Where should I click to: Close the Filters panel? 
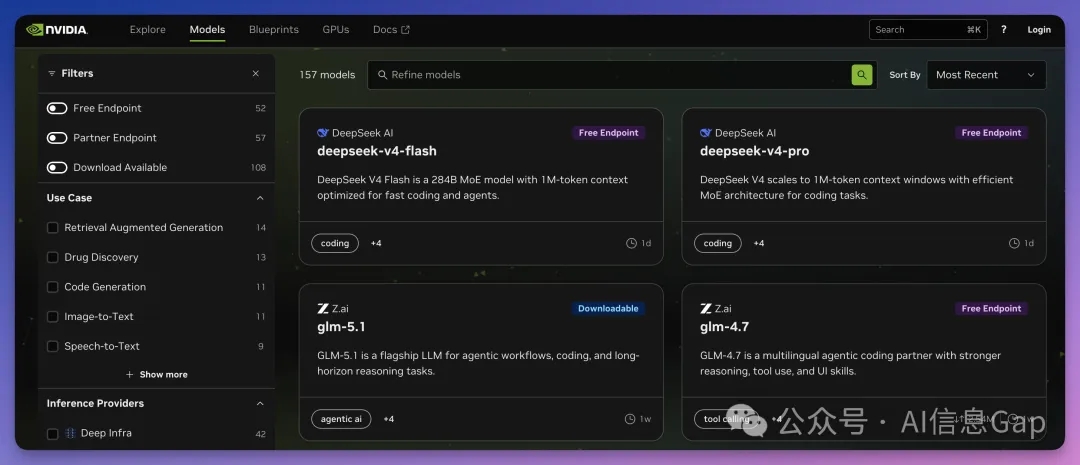coord(256,74)
